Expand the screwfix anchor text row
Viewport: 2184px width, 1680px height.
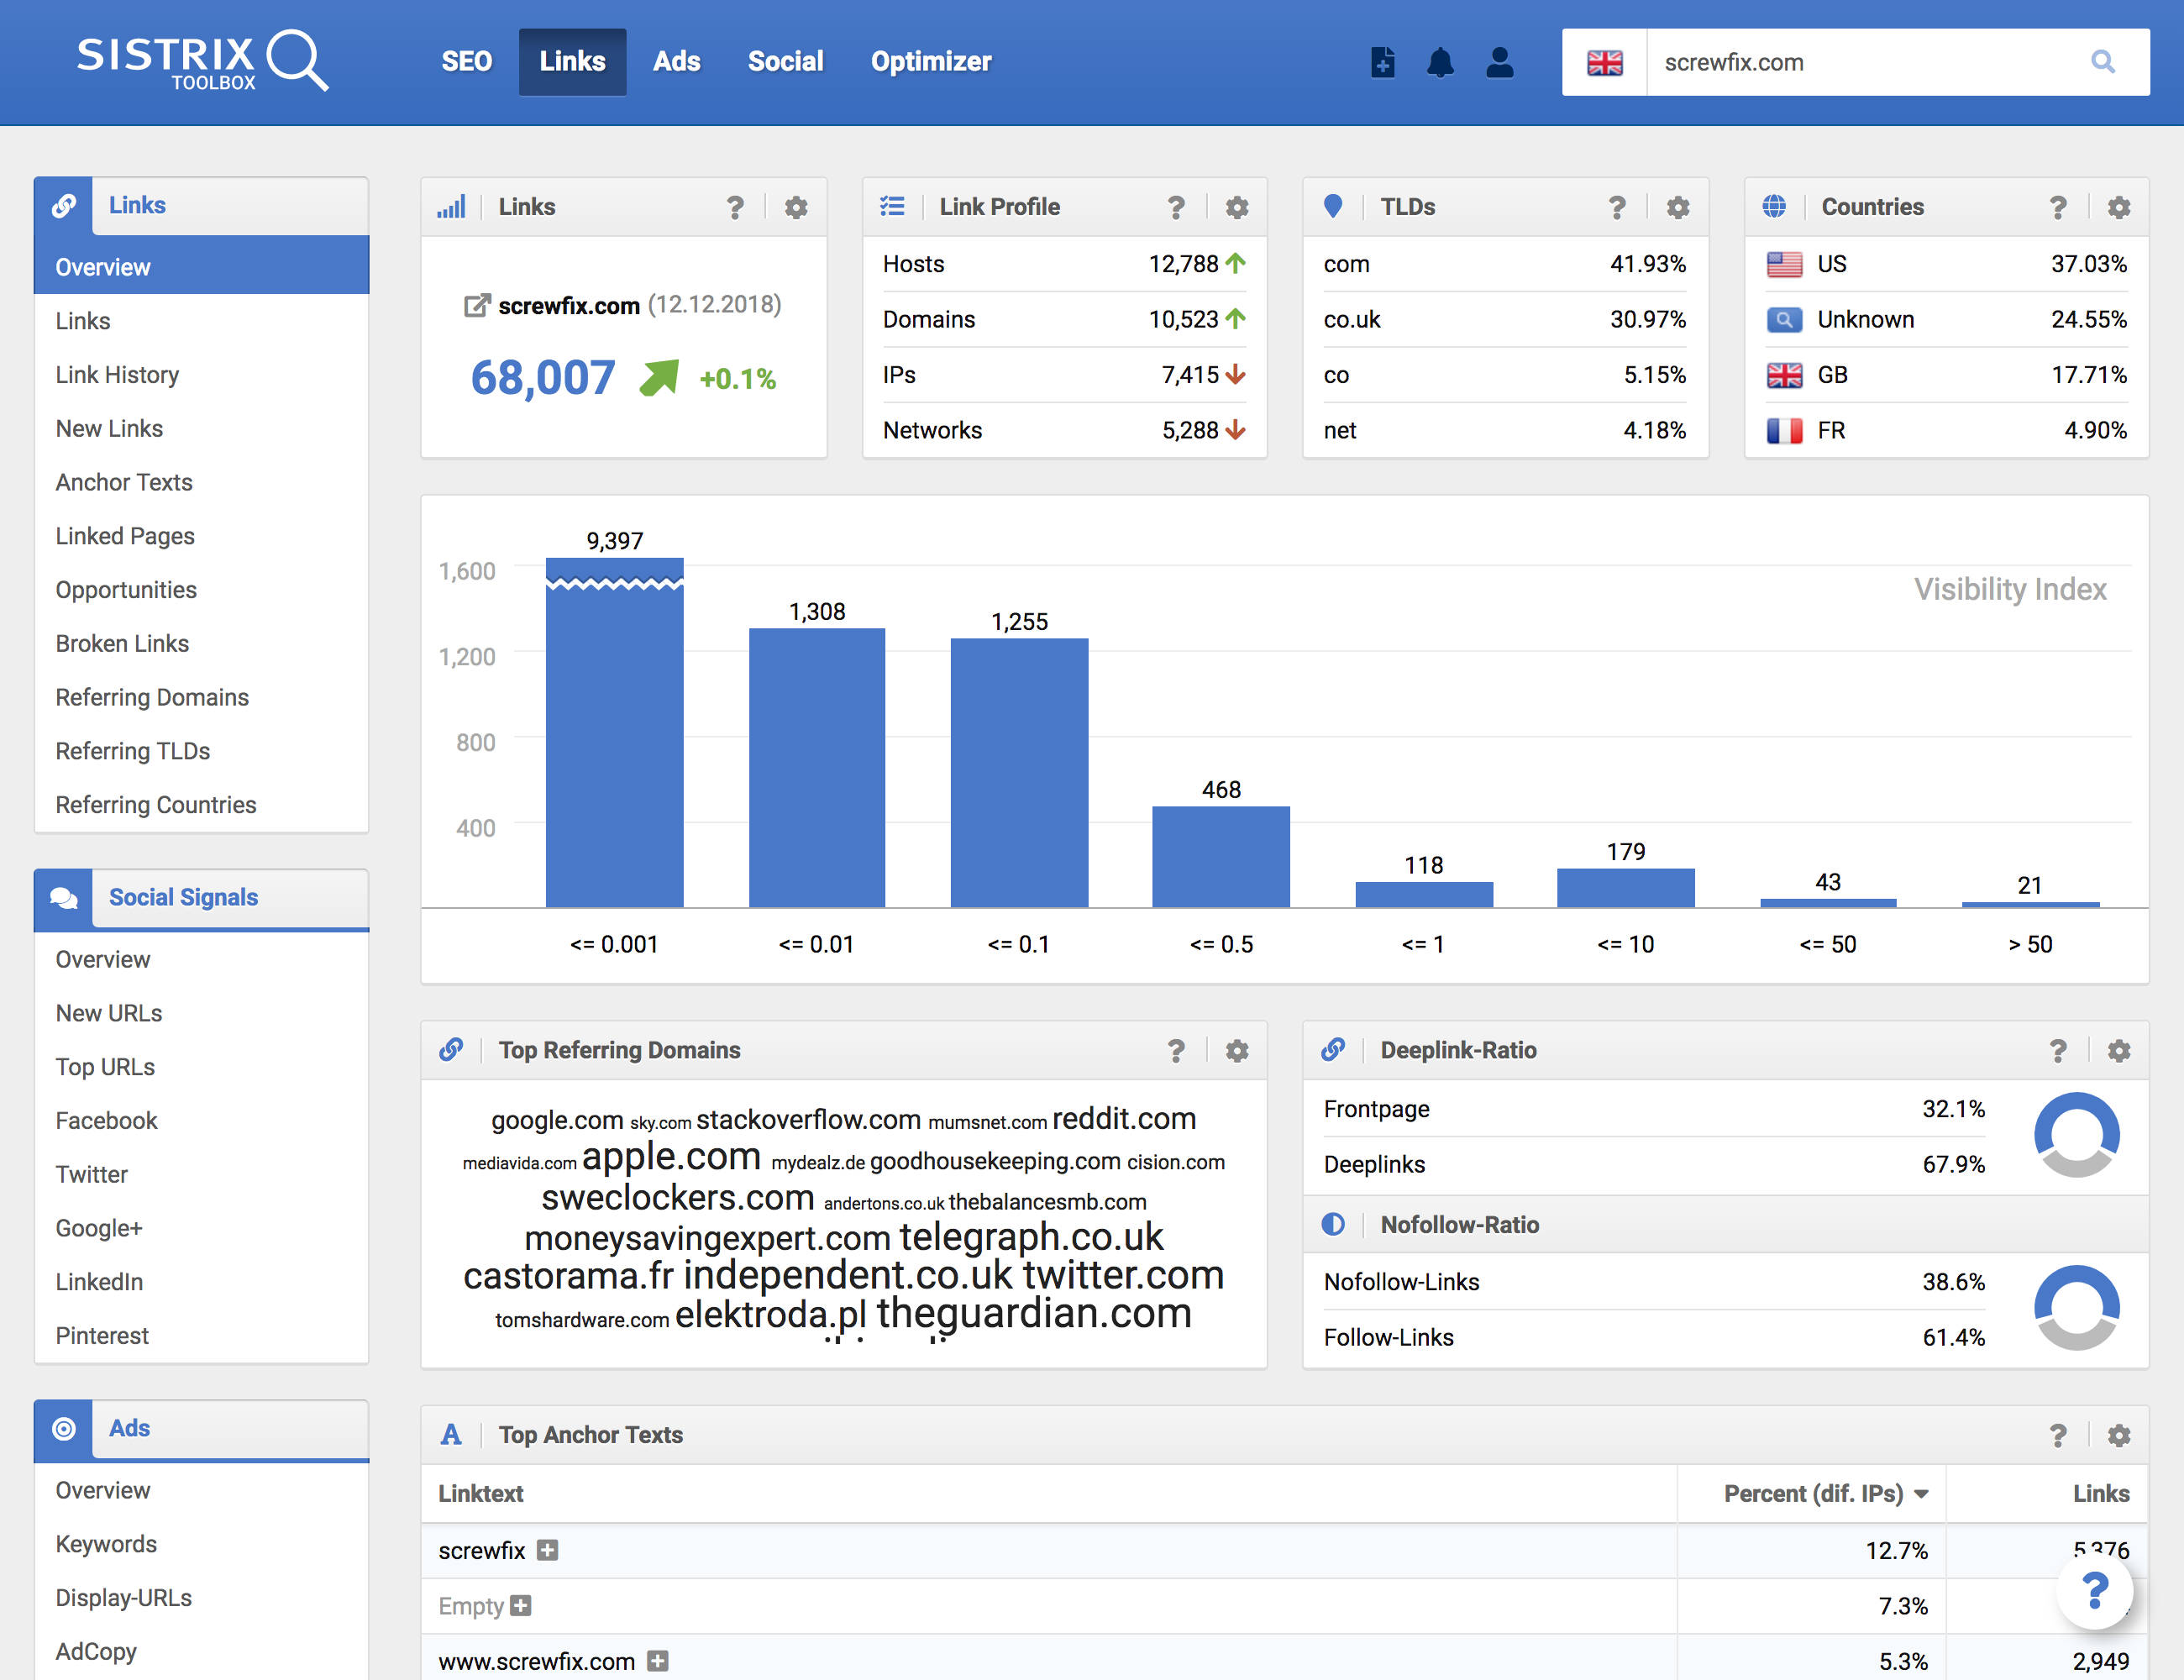click(547, 1550)
